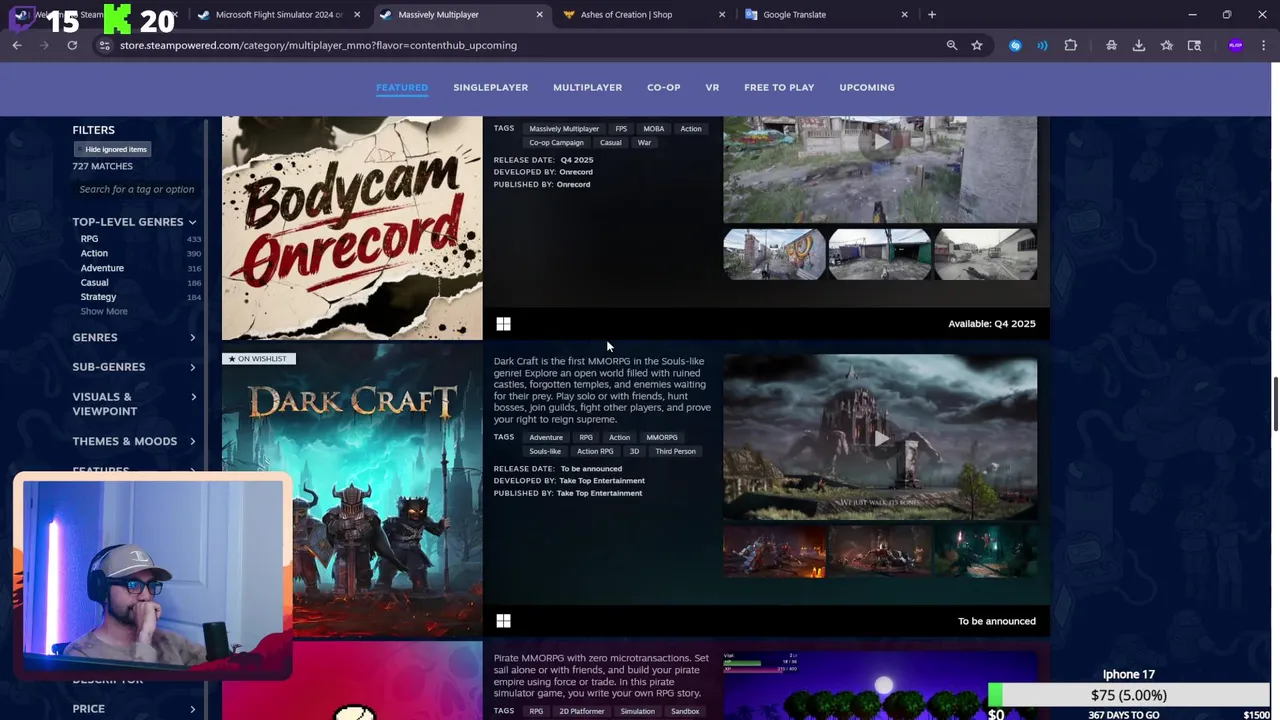Switch to the Co-op tab
This screenshot has height=720, width=1280.
(663, 87)
